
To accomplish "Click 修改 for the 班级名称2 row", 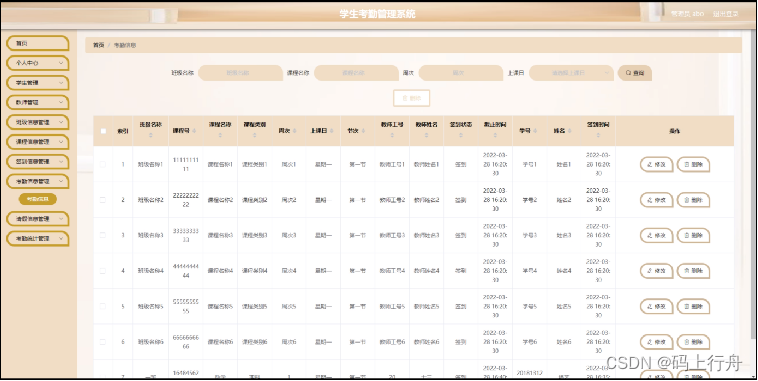I will [x=656, y=200].
